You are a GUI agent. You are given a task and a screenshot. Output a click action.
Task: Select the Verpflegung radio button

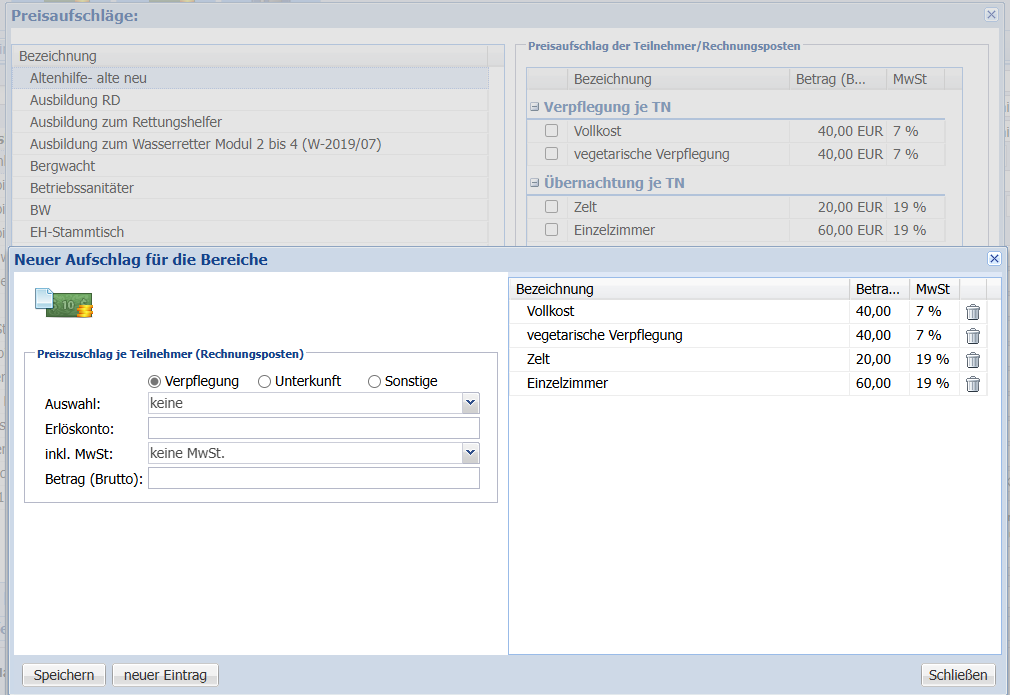155,381
